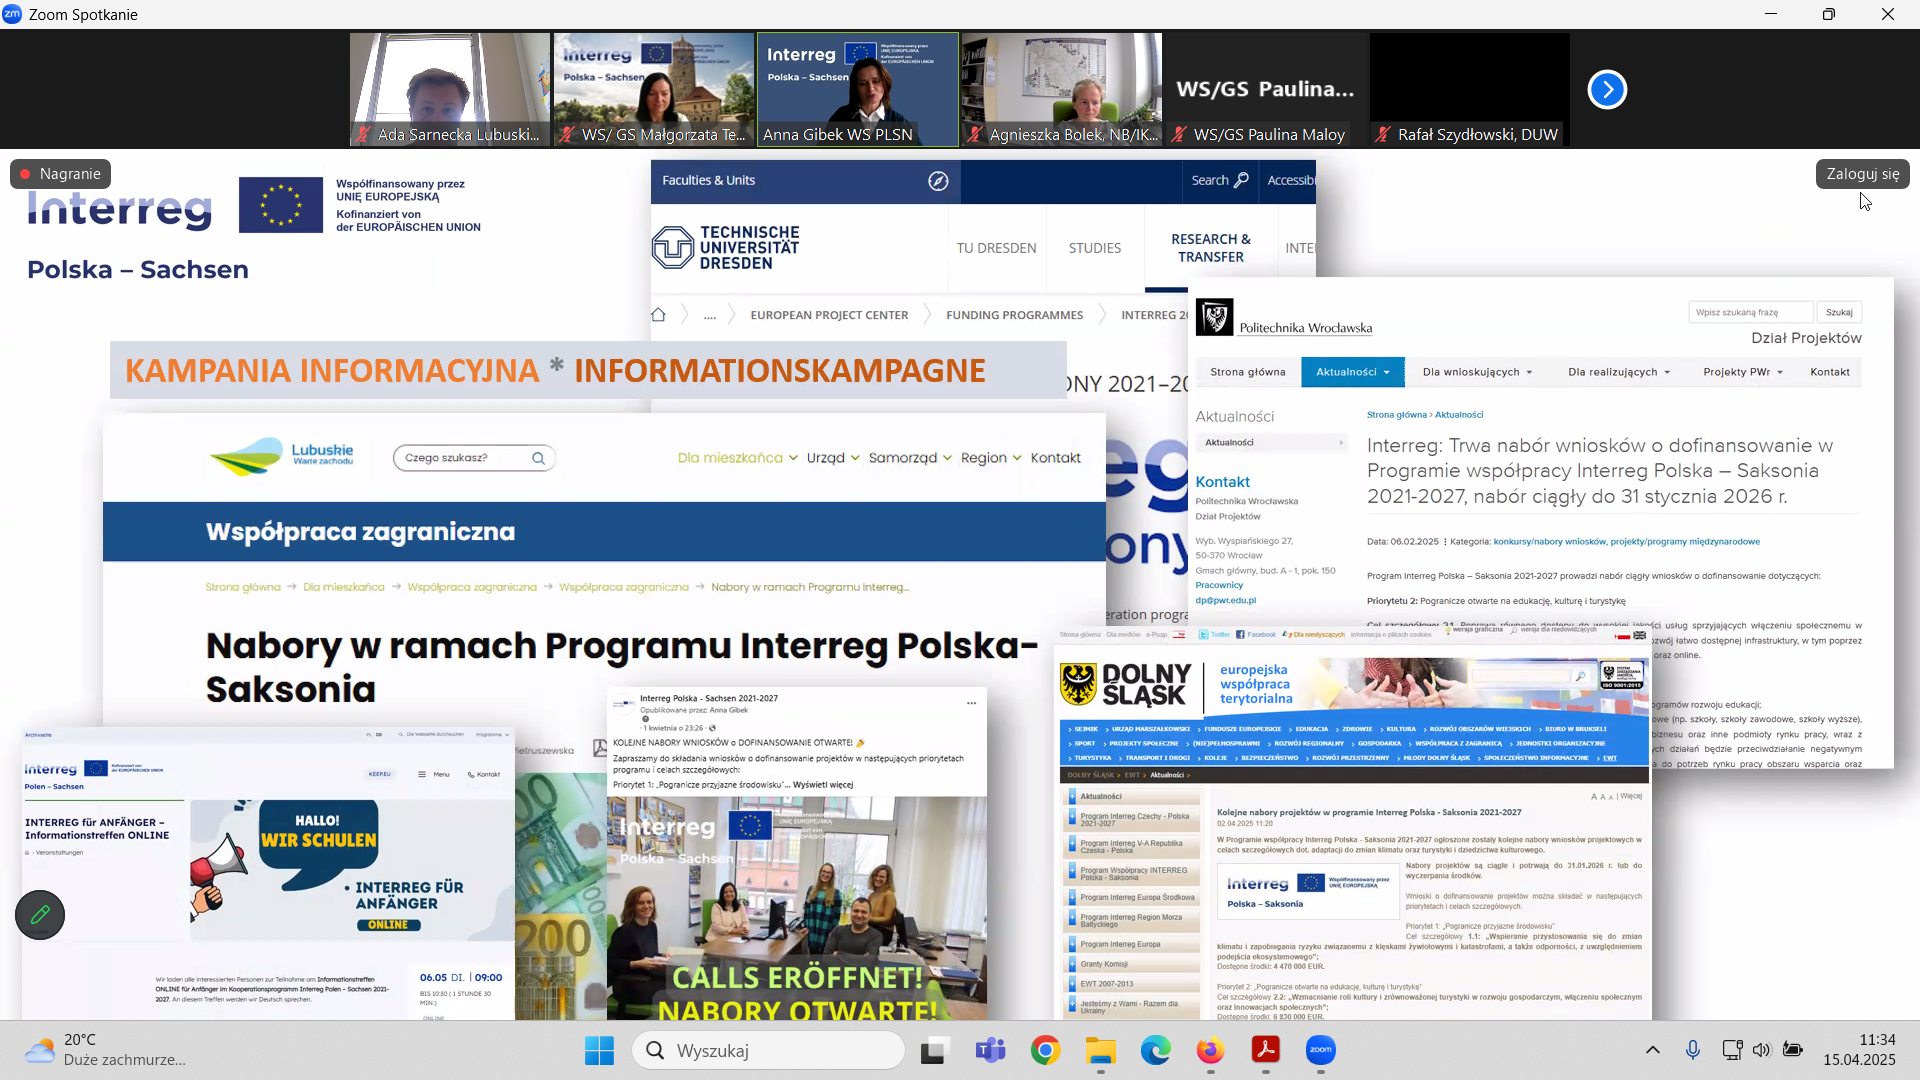Viewport: 1920px width, 1080px height.
Task: Click the Zaloguj się button
Action: tap(1862, 174)
